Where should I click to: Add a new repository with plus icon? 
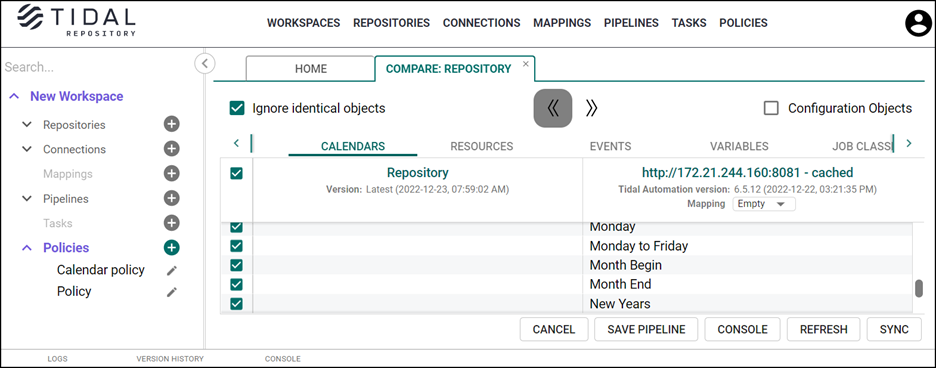point(171,124)
